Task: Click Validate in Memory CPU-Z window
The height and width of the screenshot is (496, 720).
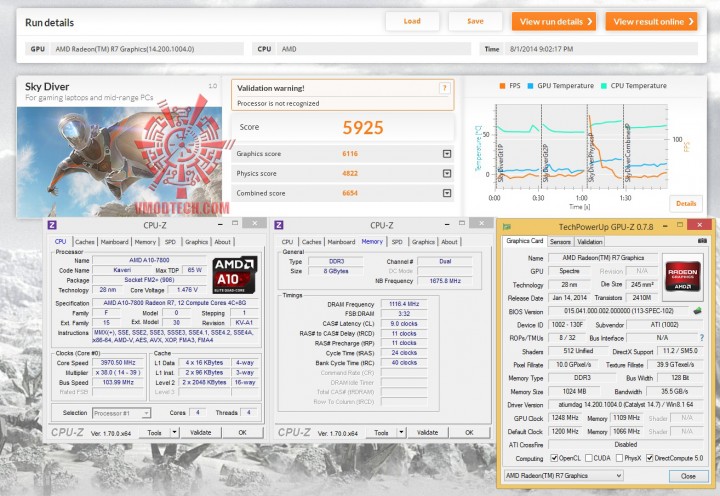Action: click(428, 433)
